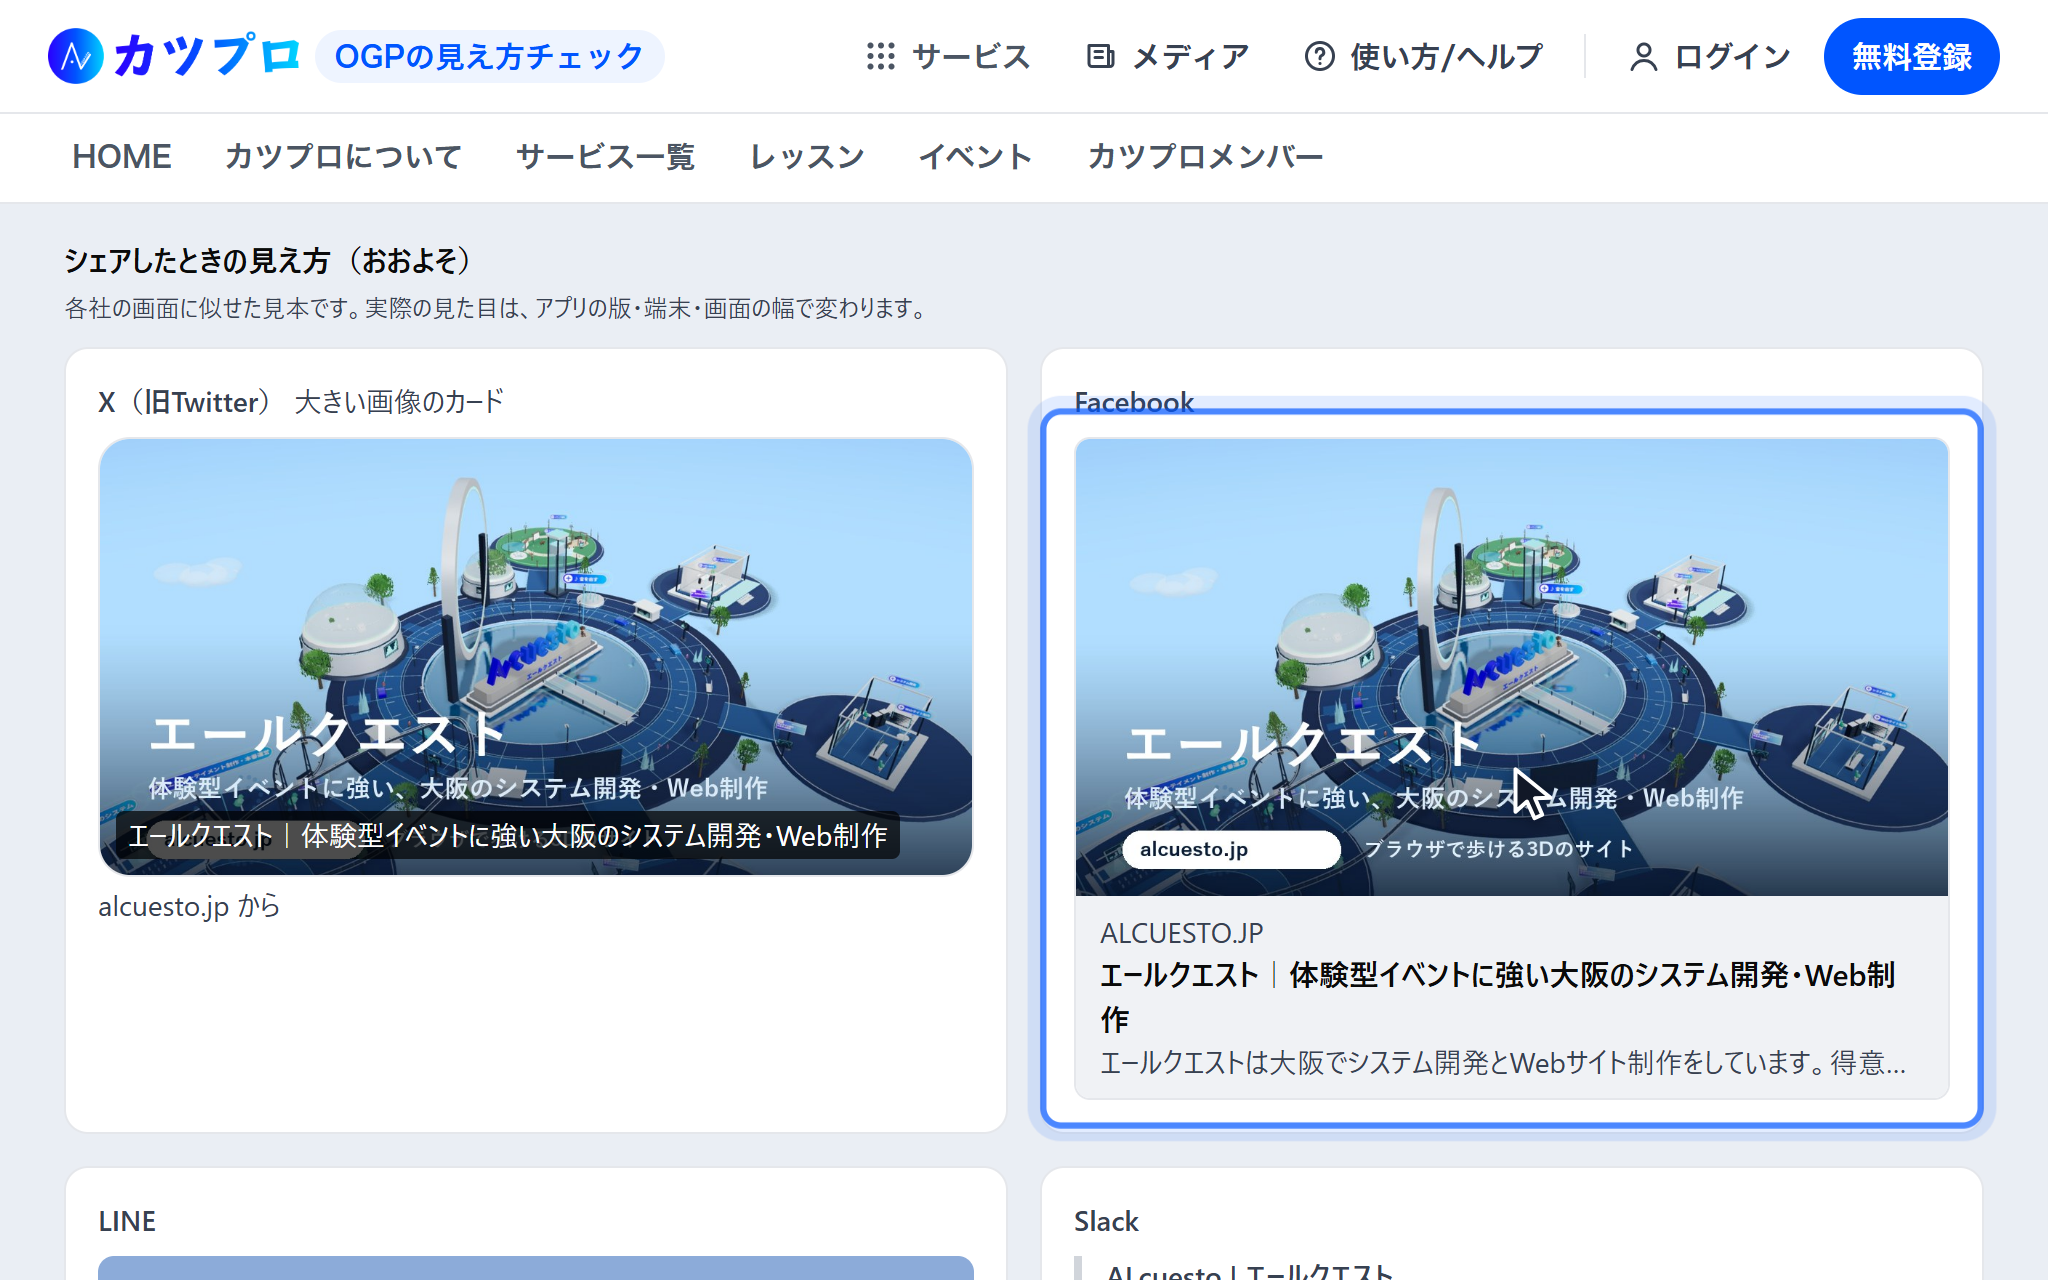Open サービス一覧 menu item
This screenshot has height=1280, width=2048.
click(605, 157)
